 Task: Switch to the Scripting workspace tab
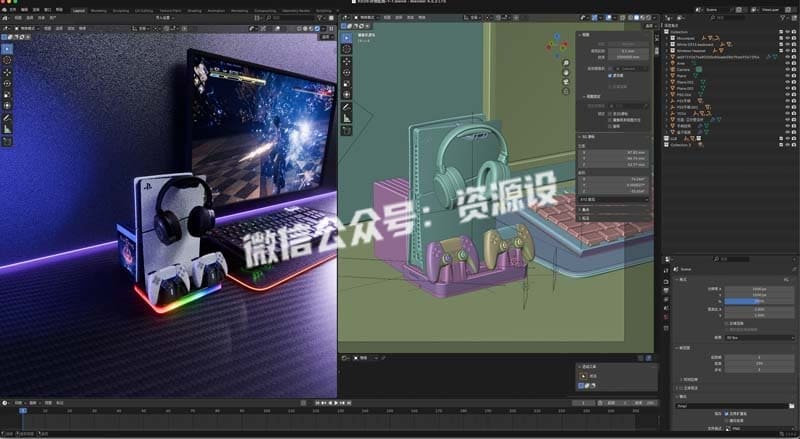[x=323, y=10]
